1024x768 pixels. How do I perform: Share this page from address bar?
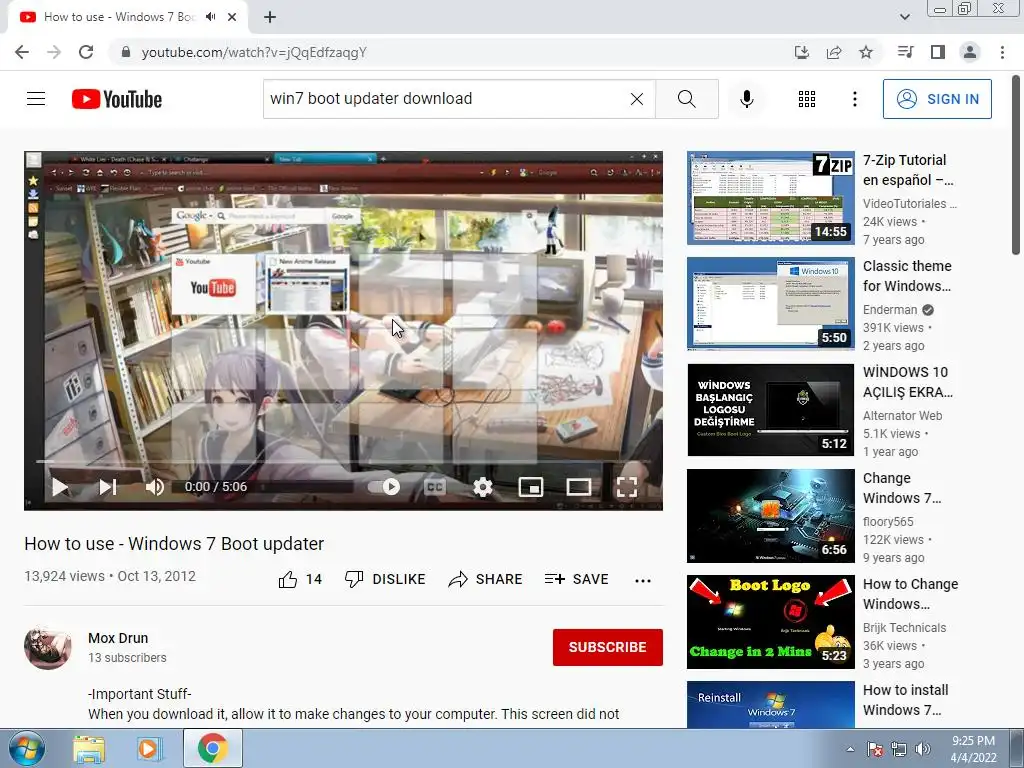[834, 52]
